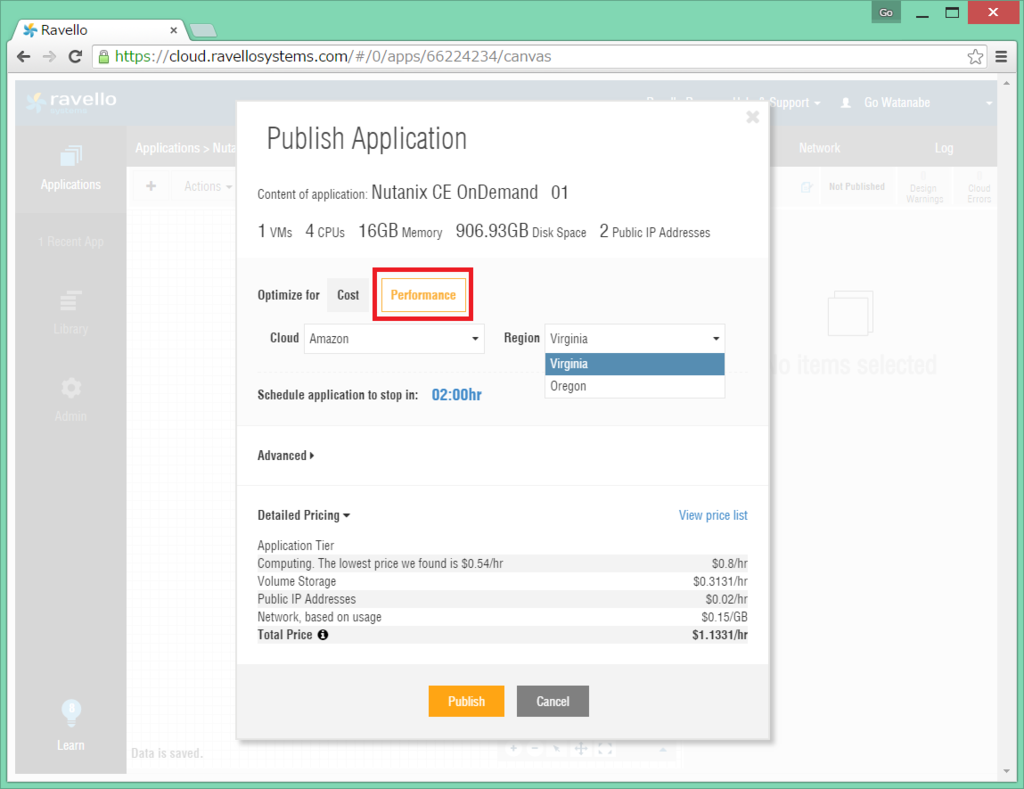The width and height of the screenshot is (1024, 789).
Task: Go forward in browser history
Action: pos(50,57)
